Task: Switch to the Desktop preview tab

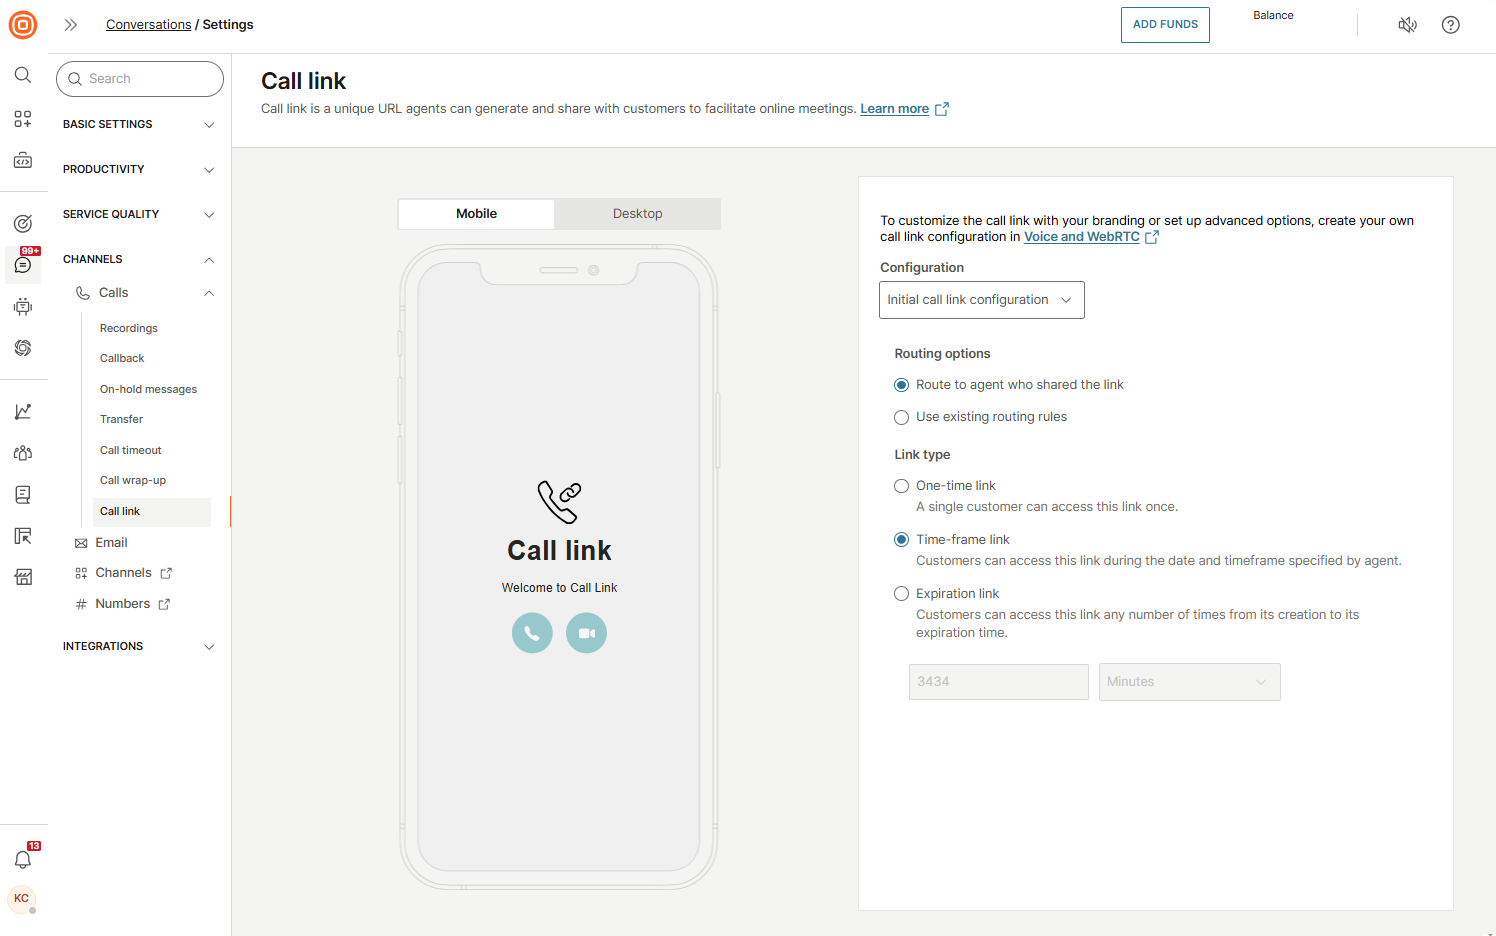Action: [x=637, y=213]
